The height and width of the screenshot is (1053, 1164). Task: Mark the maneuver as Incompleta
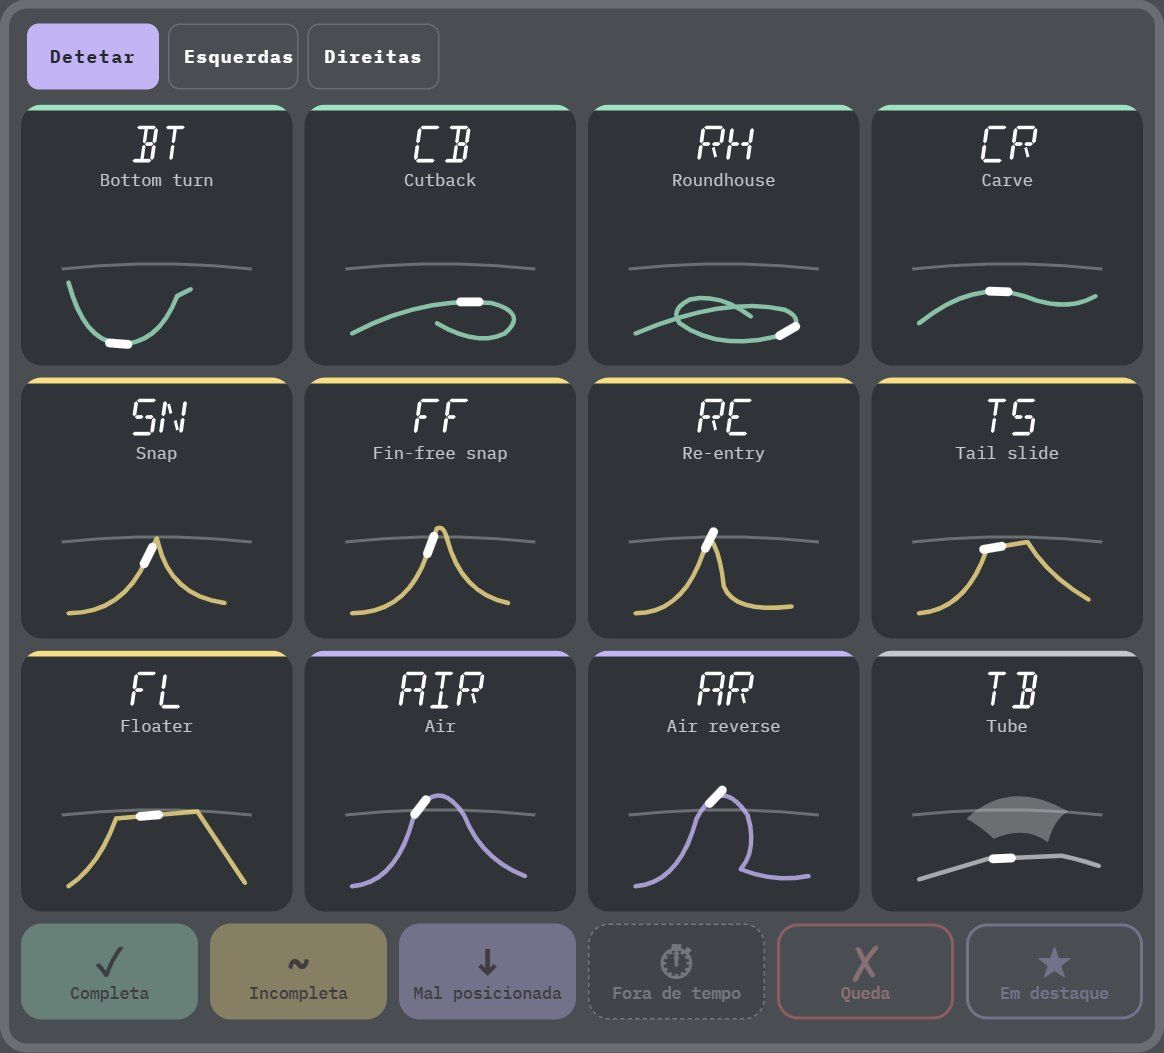coord(298,971)
